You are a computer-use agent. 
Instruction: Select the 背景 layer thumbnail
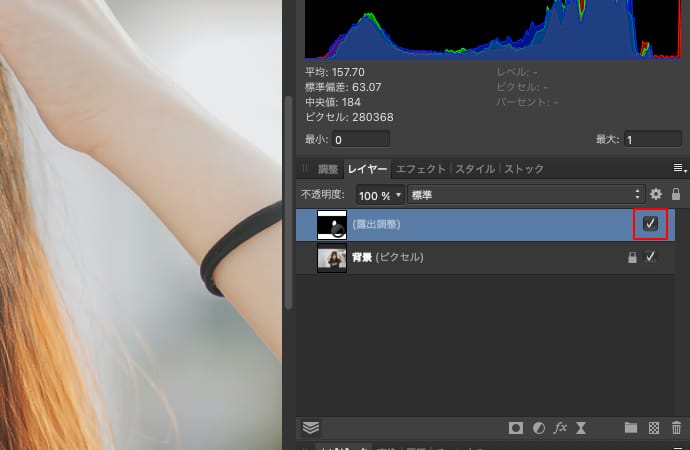(x=331, y=258)
